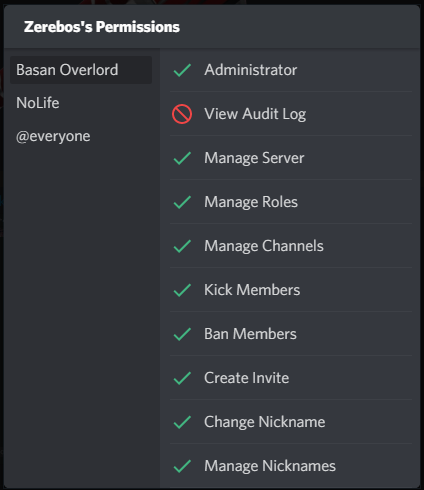This screenshot has width=424, height=490.
Task: Click the checkmark icon beside Create Invite
Action: click(x=182, y=378)
